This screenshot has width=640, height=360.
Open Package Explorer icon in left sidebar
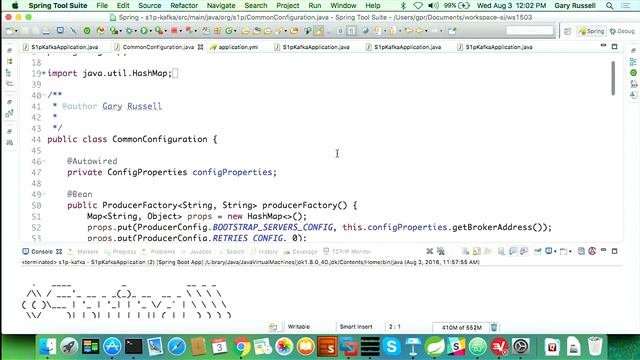9,62
